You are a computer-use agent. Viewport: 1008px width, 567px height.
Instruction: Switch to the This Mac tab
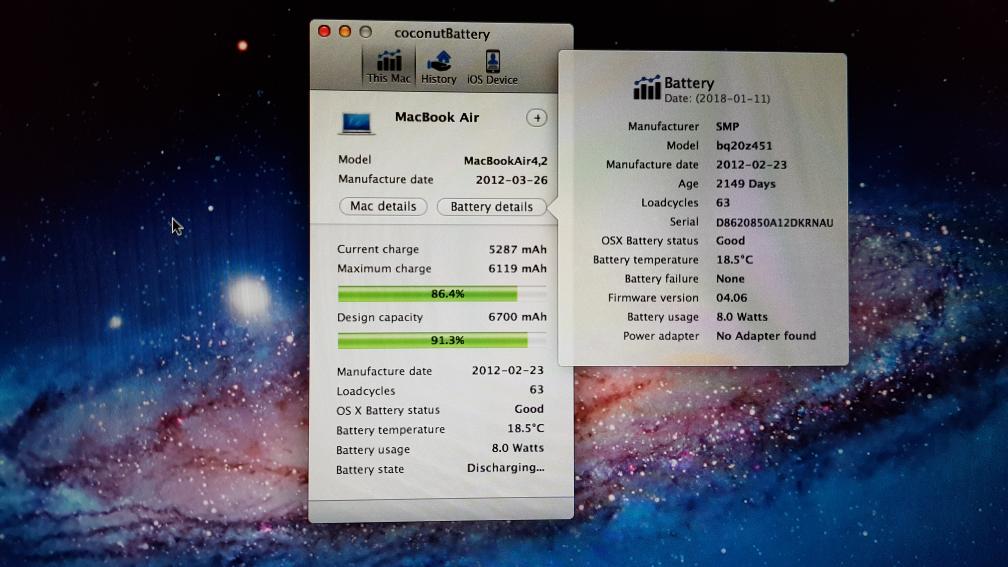click(x=388, y=67)
